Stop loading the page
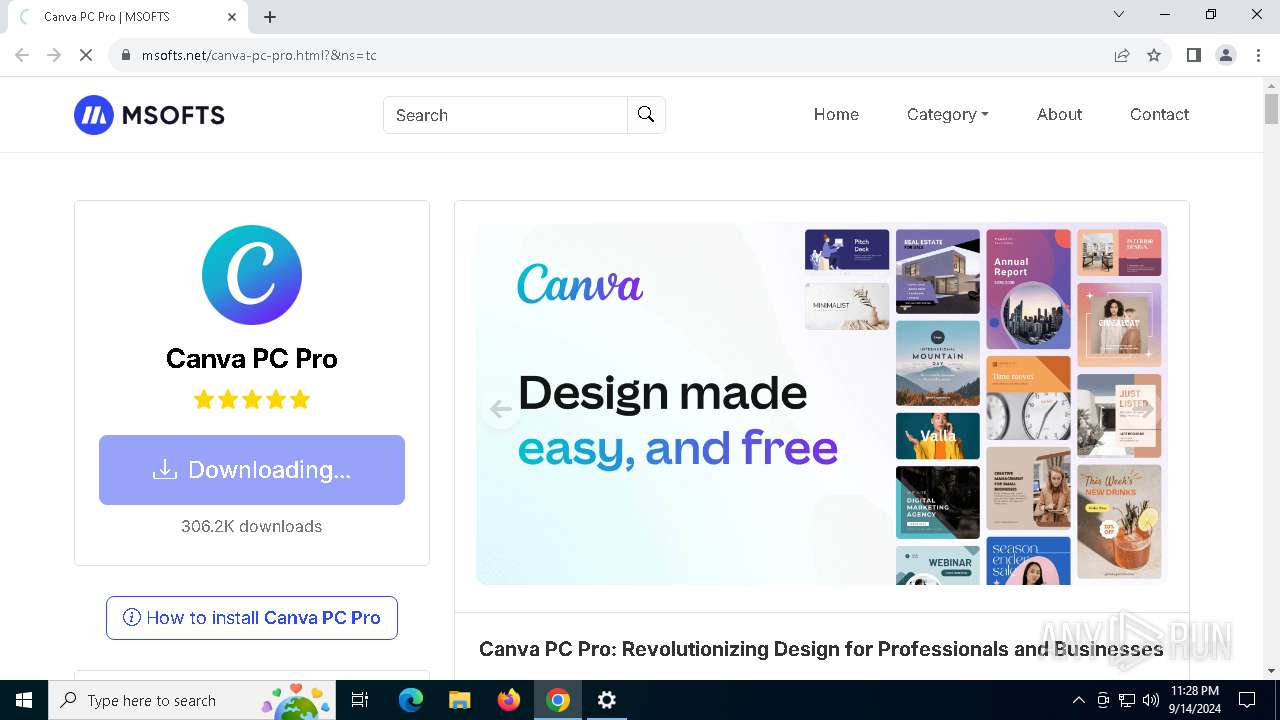The height and width of the screenshot is (720, 1280). click(x=86, y=55)
